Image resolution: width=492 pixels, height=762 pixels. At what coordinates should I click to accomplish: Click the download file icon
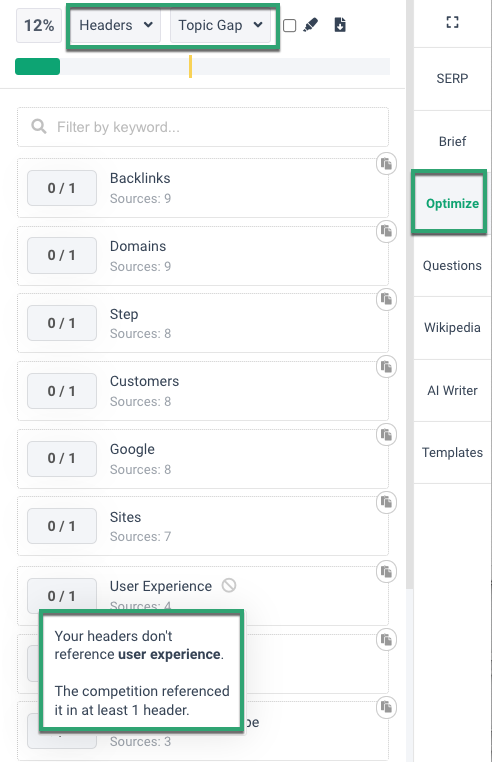tap(340, 25)
